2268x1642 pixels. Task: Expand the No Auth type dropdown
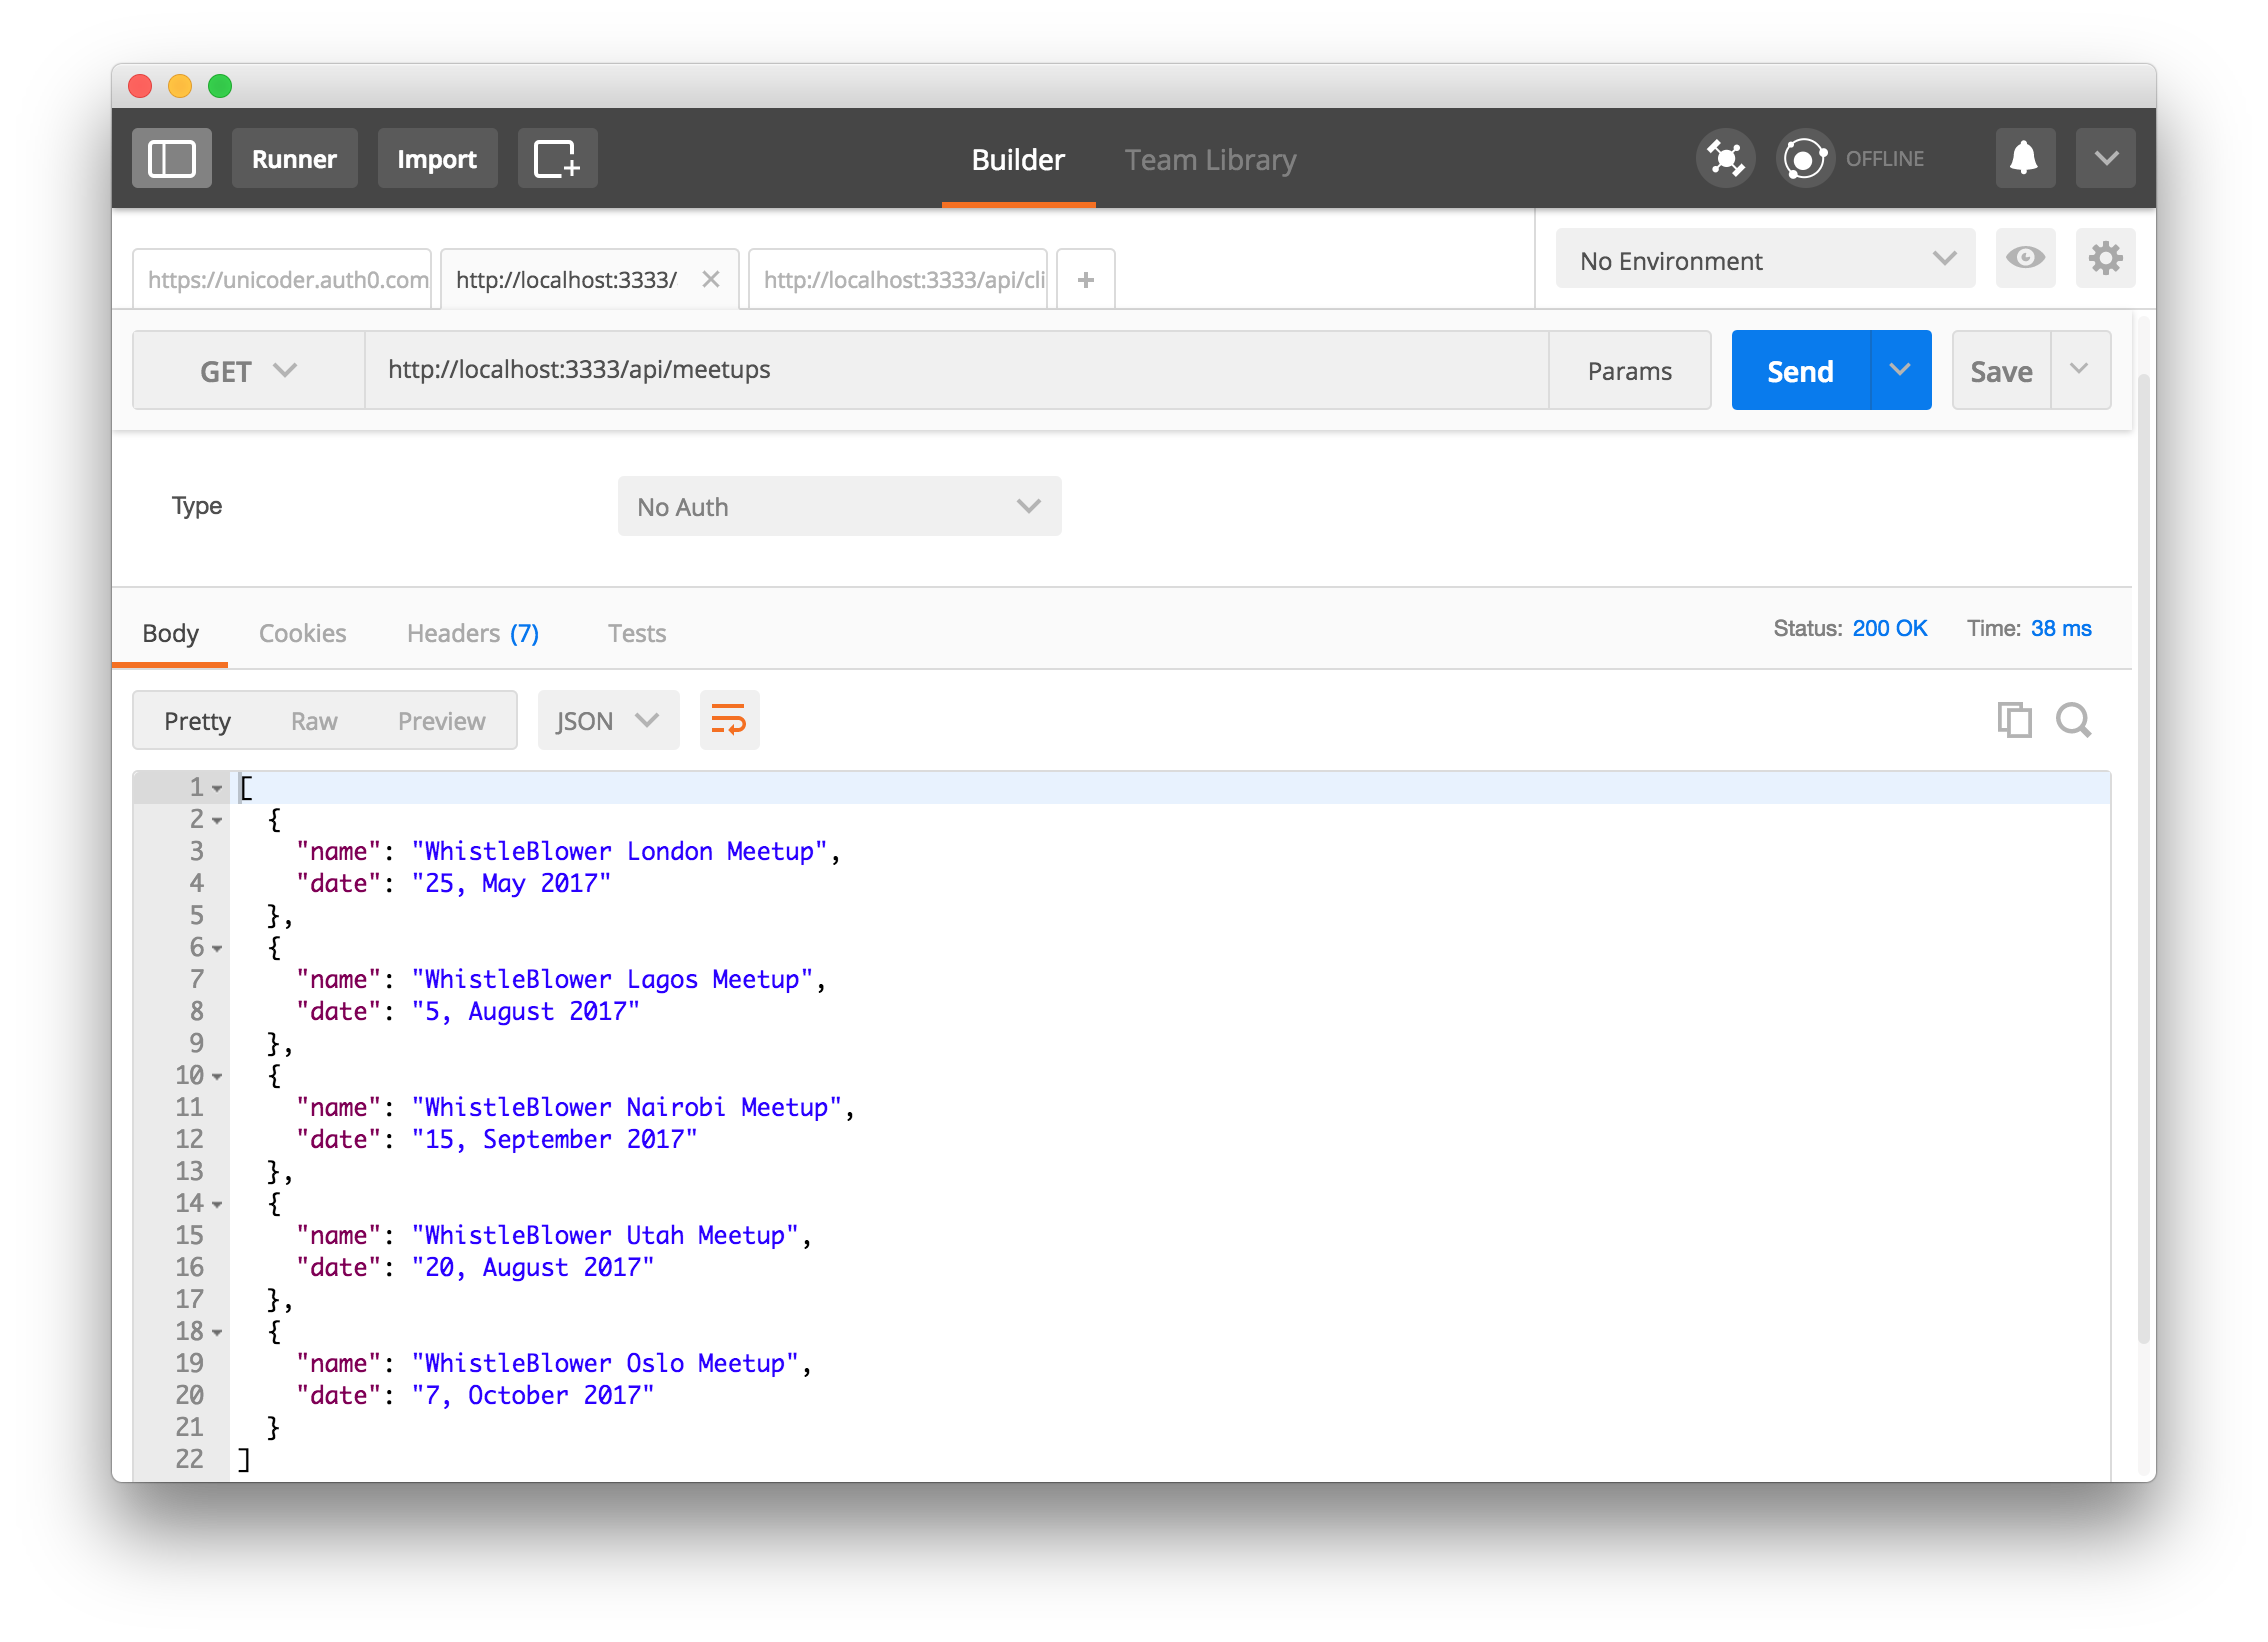point(839,507)
